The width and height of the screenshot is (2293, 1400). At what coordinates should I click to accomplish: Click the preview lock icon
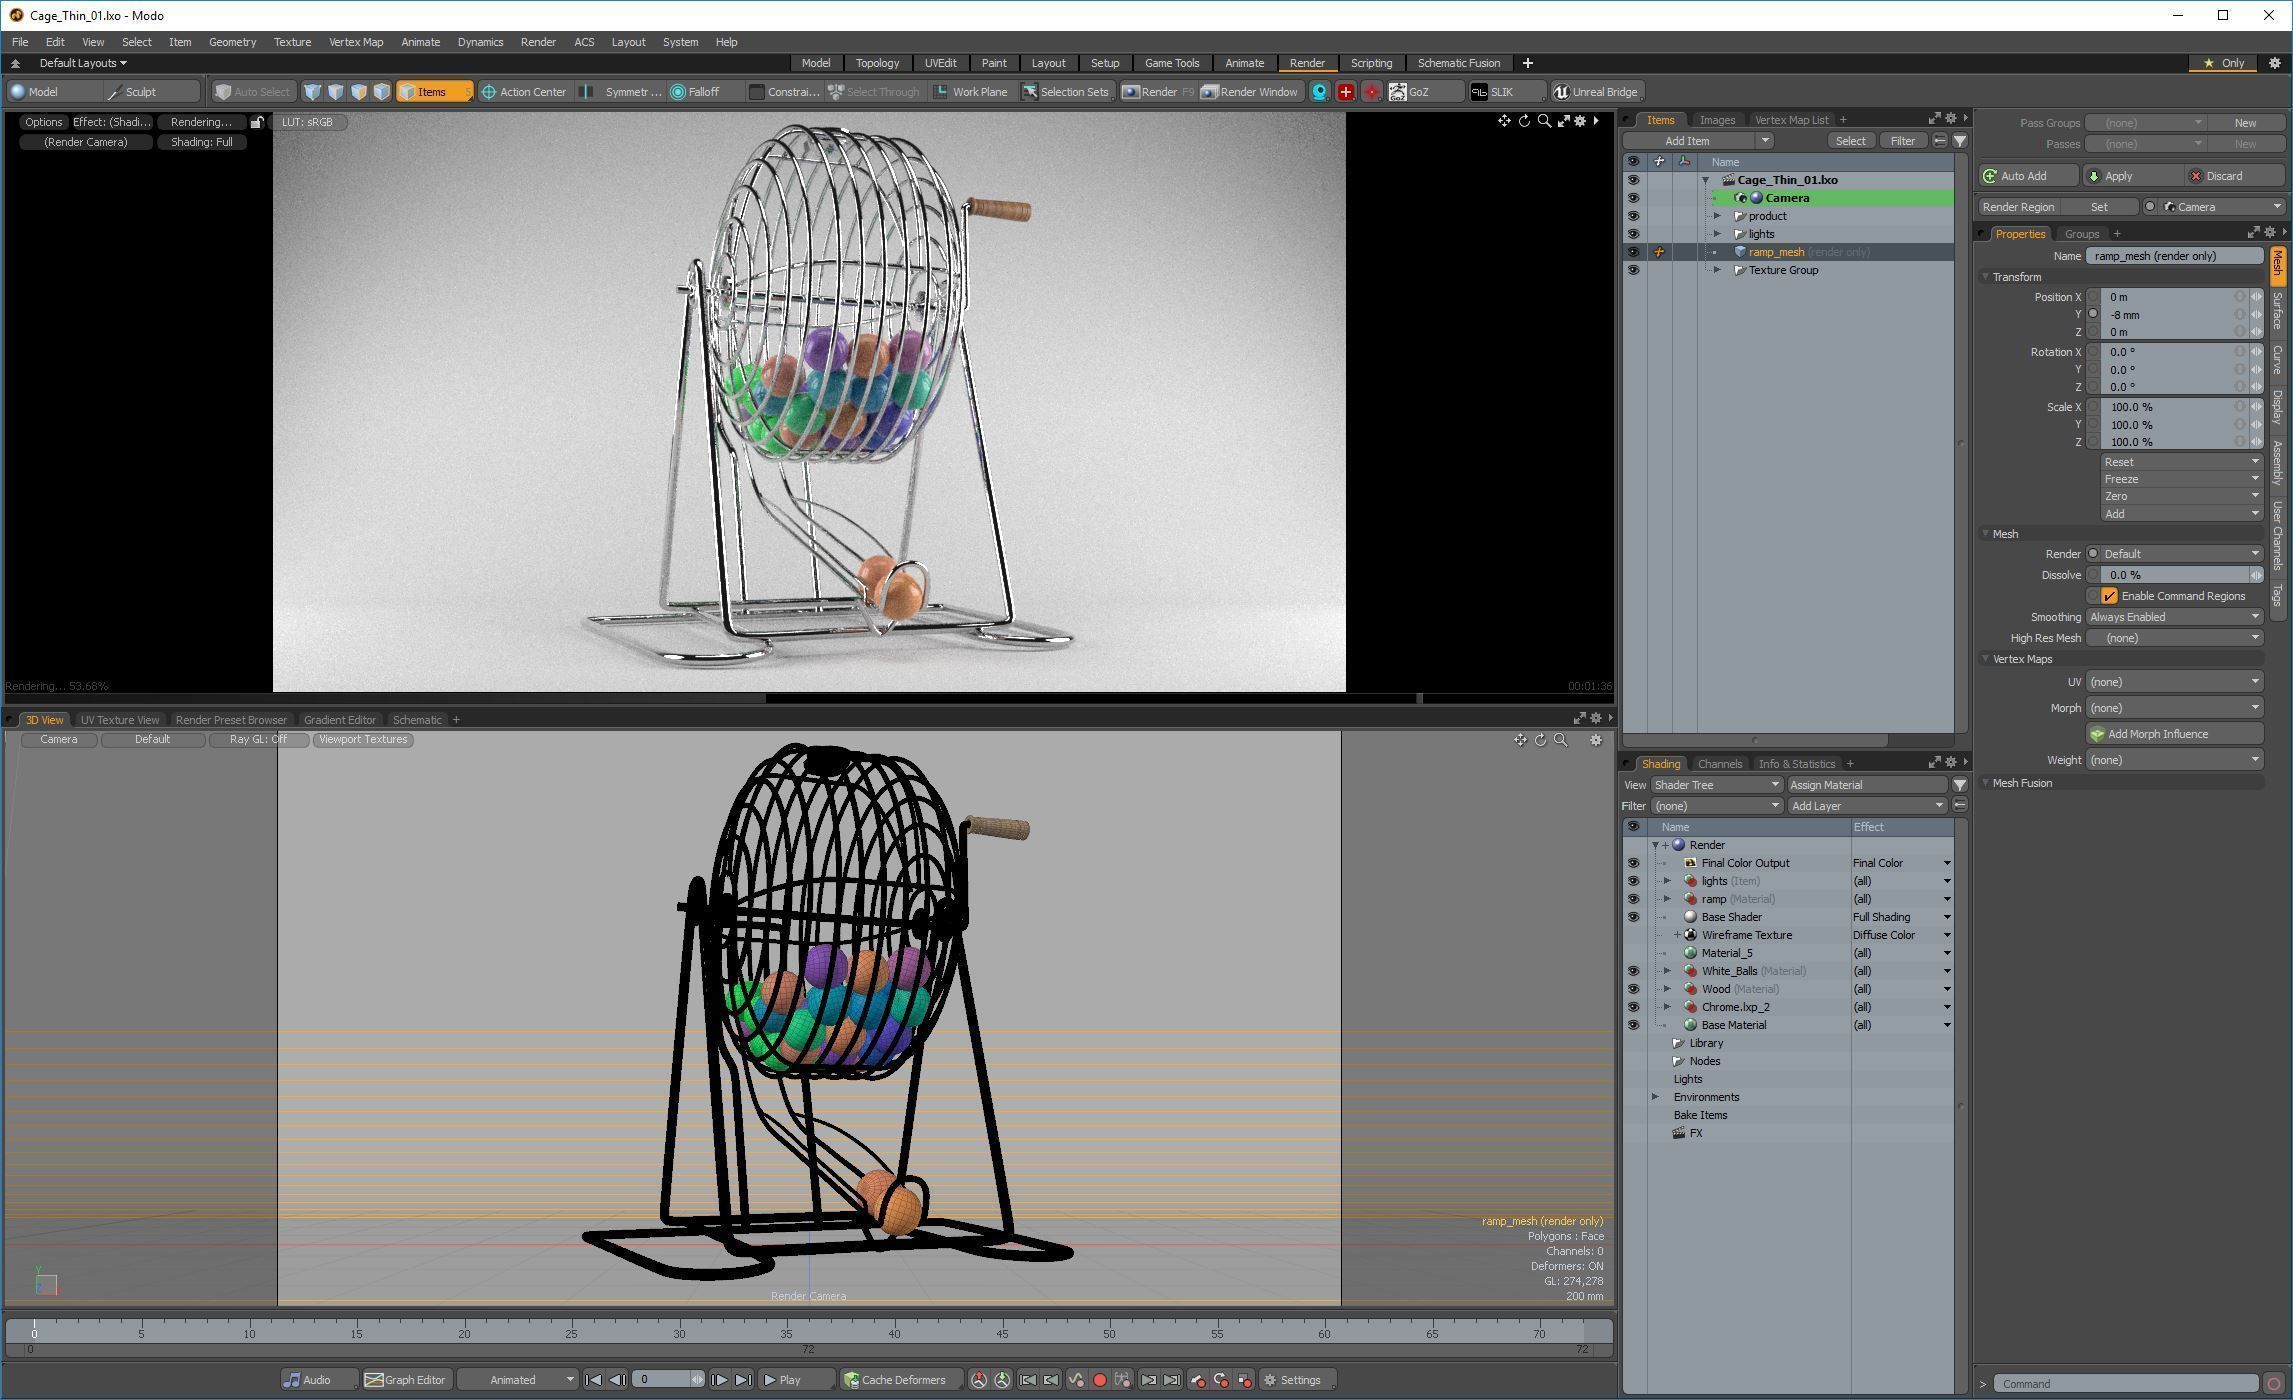click(257, 122)
